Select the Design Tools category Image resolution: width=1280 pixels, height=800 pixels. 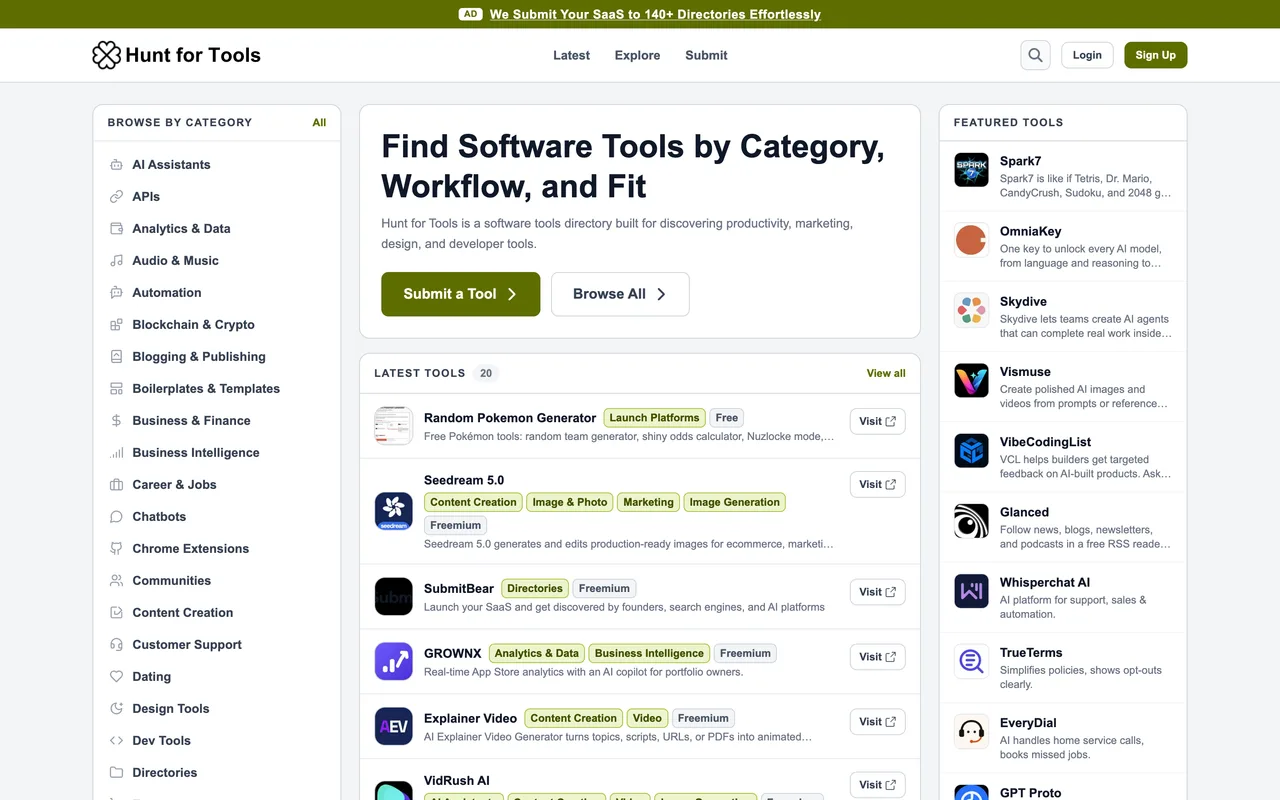(217, 708)
